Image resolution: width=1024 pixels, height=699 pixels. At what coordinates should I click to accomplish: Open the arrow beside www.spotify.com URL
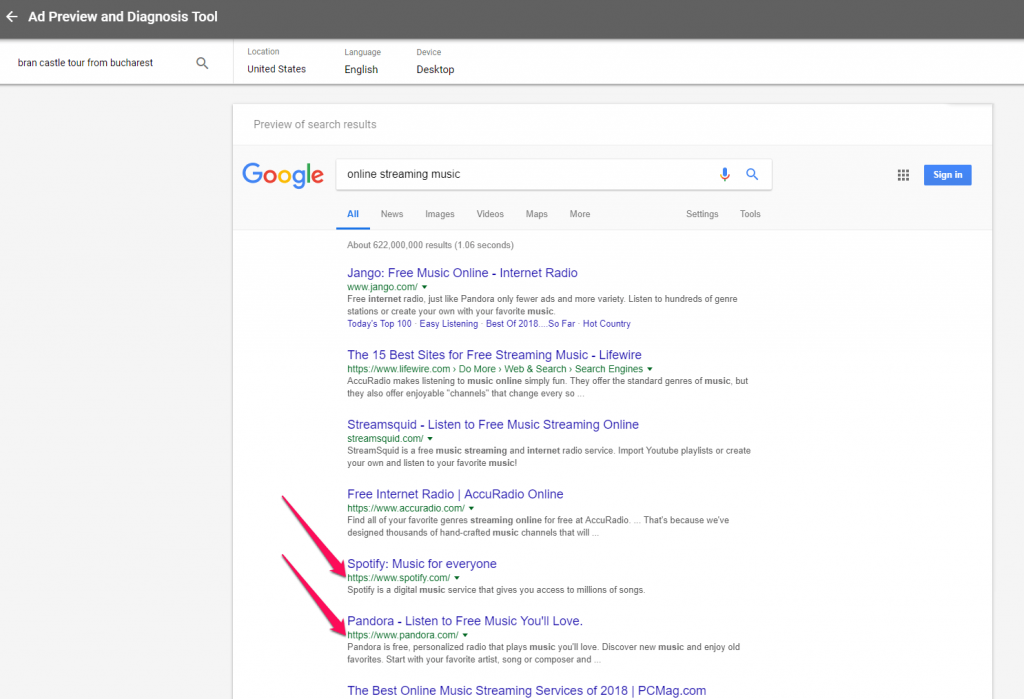(x=454, y=577)
